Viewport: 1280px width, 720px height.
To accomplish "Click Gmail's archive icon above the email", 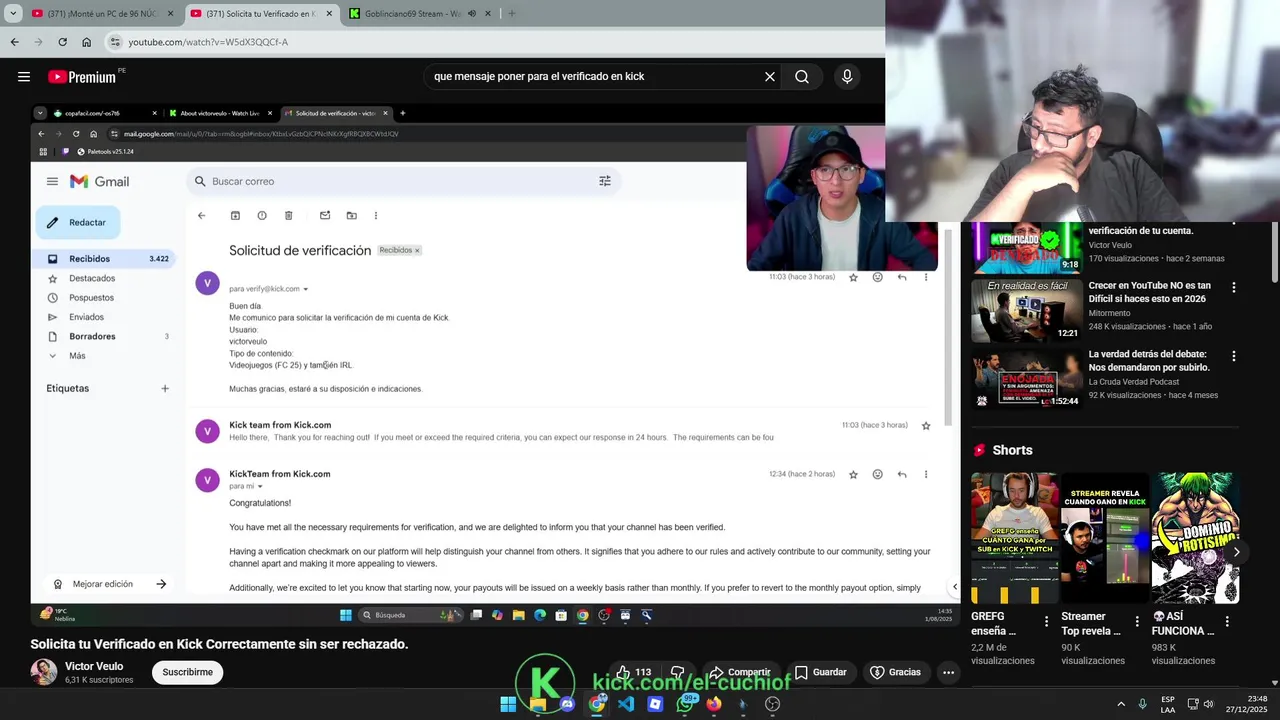I will click(235, 215).
